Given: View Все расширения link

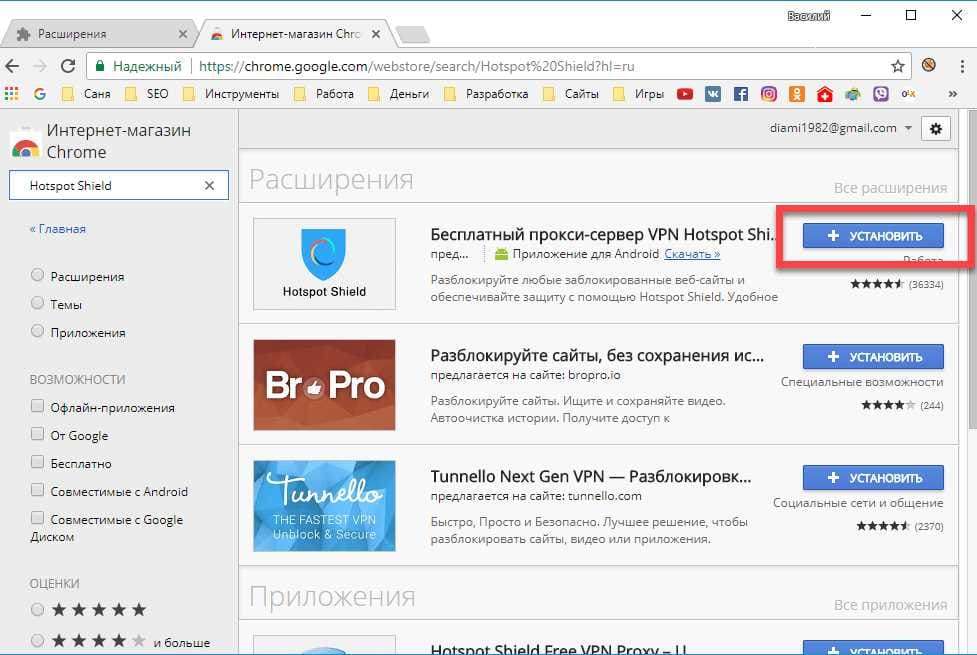Looking at the screenshot, I should (890, 188).
